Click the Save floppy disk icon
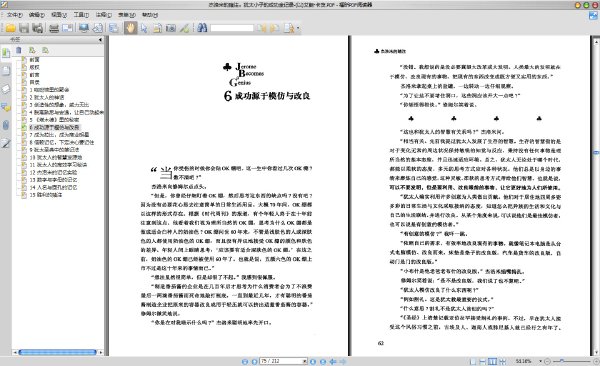Image resolution: width=600 pixels, height=366 pixels. coord(24,28)
